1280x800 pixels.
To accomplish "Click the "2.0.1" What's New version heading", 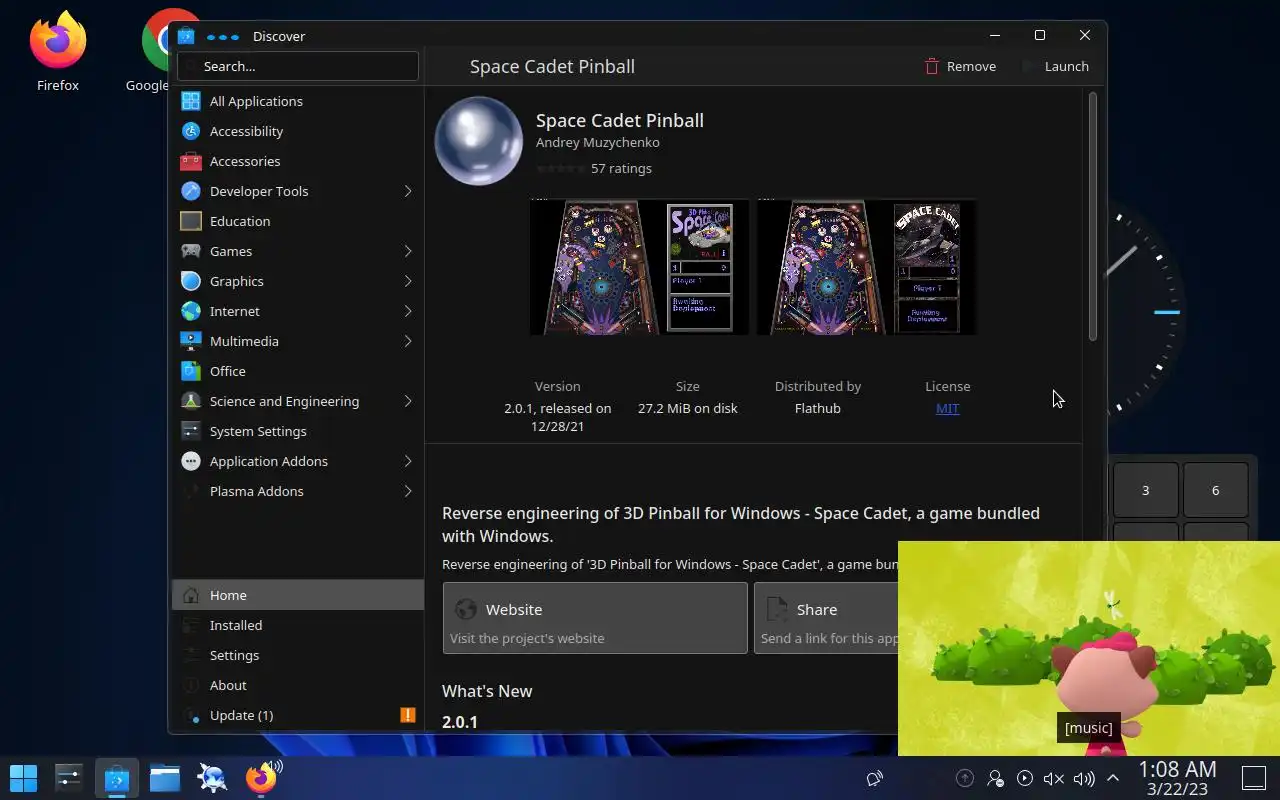I will coord(460,722).
